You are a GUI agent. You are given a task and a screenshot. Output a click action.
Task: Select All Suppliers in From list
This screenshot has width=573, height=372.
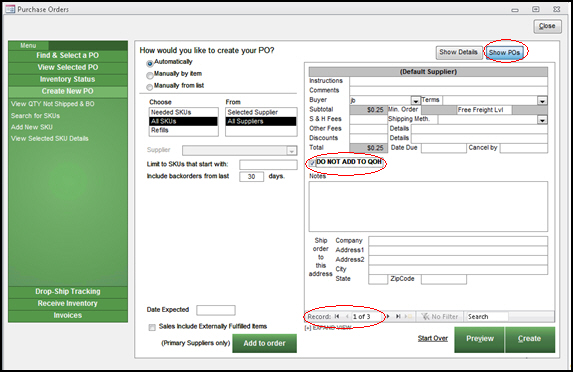(261, 121)
